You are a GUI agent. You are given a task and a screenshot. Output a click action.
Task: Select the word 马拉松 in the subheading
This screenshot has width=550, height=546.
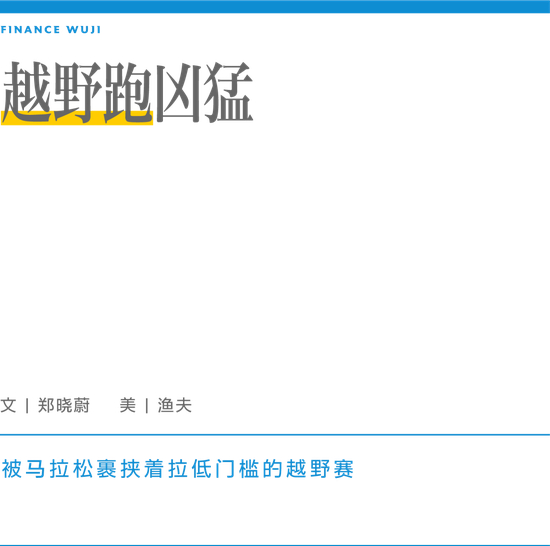coord(59,469)
